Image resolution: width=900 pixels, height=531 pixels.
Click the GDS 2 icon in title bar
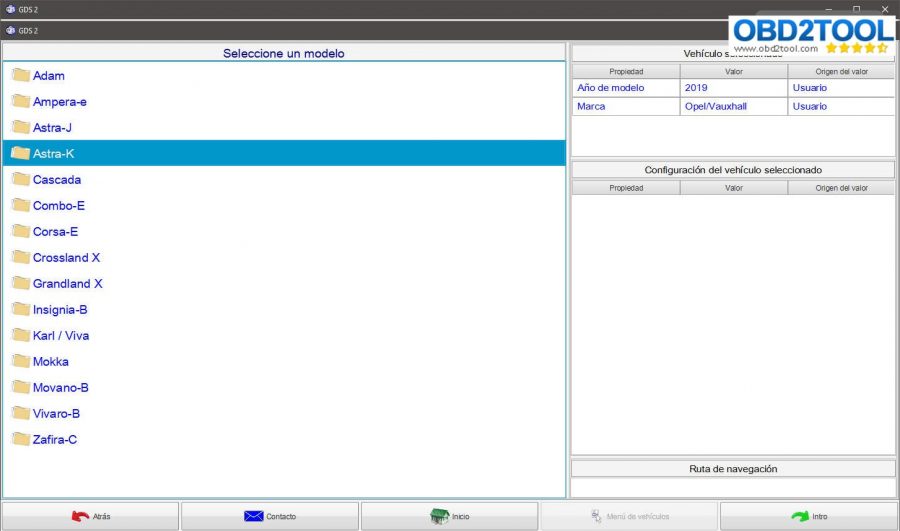[x=10, y=9]
